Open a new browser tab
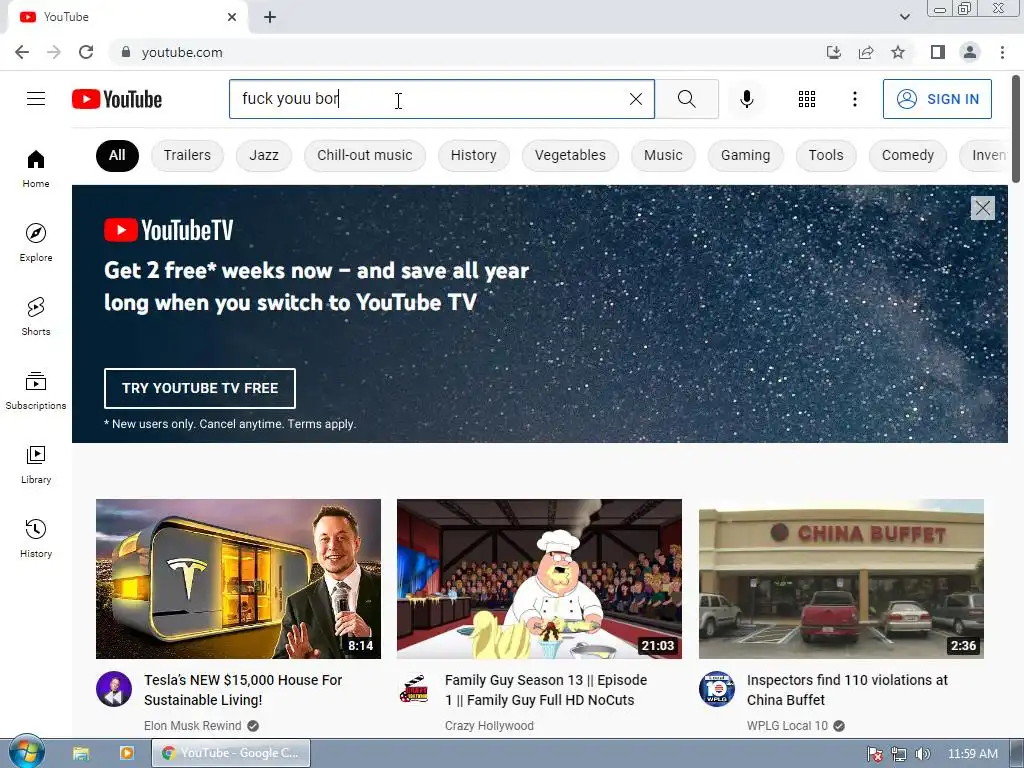 [270, 18]
